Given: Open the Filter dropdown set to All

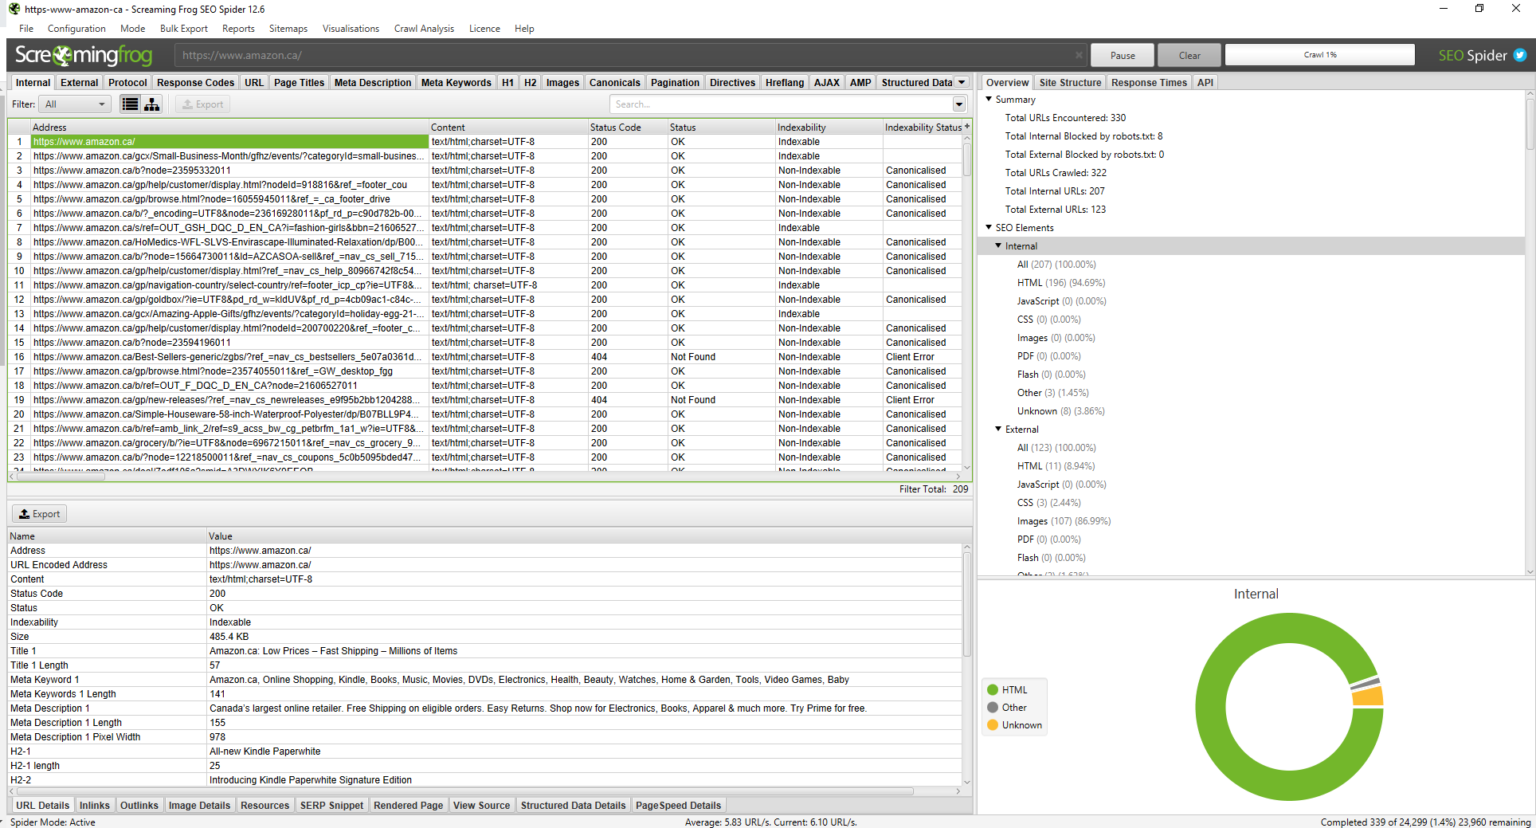Looking at the screenshot, I should pos(75,104).
